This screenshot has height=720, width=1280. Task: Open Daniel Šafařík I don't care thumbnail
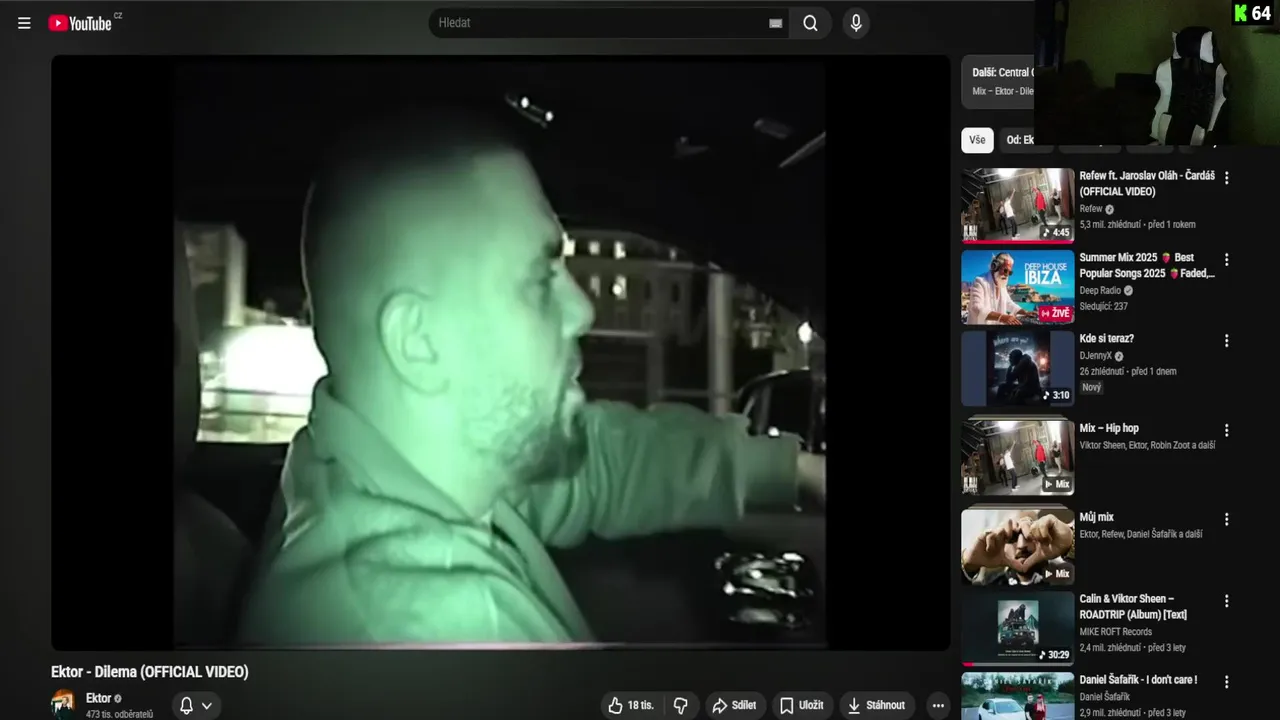pos(1018,696)
